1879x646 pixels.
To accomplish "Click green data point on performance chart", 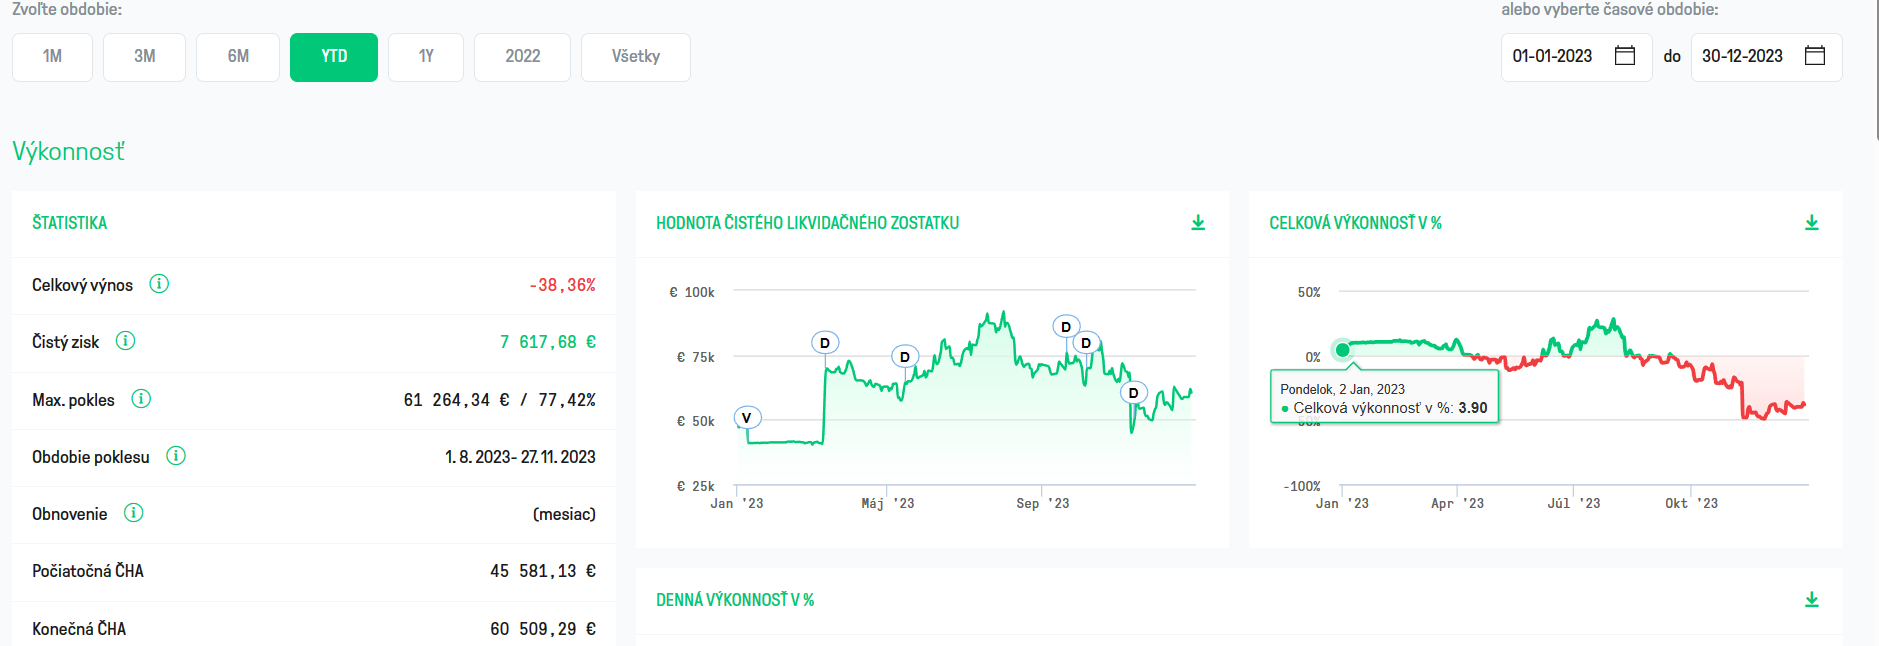I will (x=1343, y=350).
